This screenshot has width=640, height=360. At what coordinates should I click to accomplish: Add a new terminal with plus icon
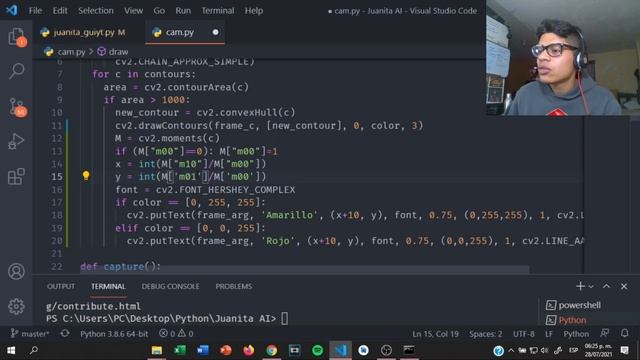[x=580, y=286]
